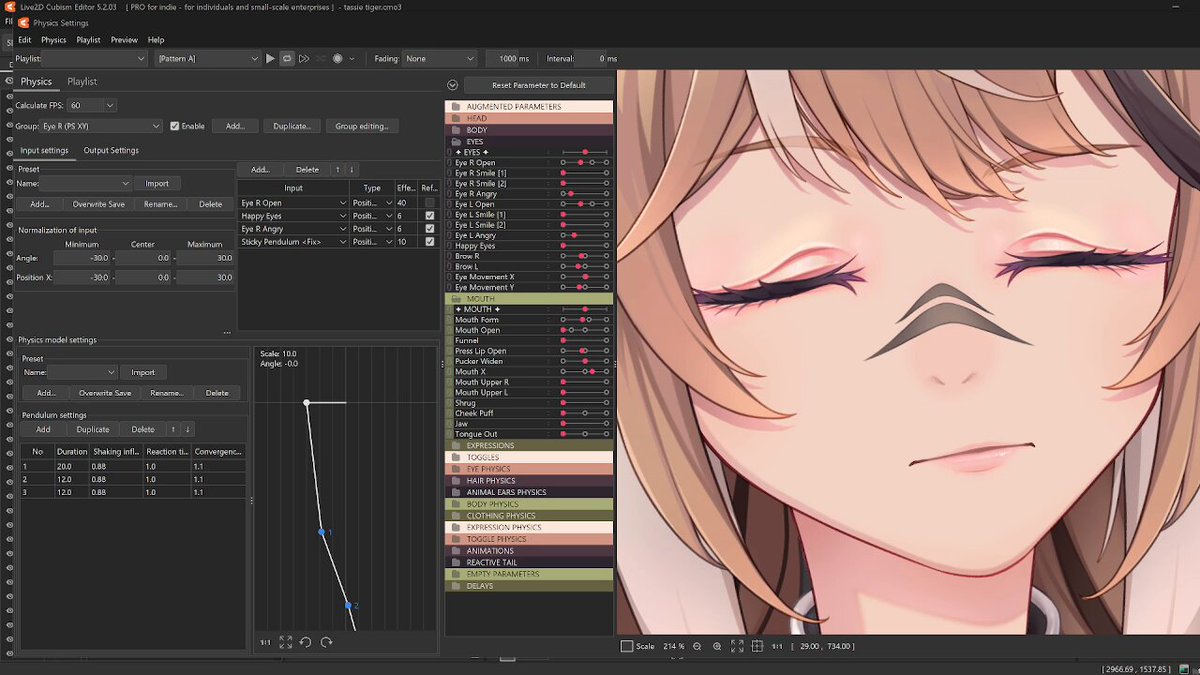Screen dimensions: 1200x675
Task: Open the Playlist dropdown in toolbar
Action: 95,59
